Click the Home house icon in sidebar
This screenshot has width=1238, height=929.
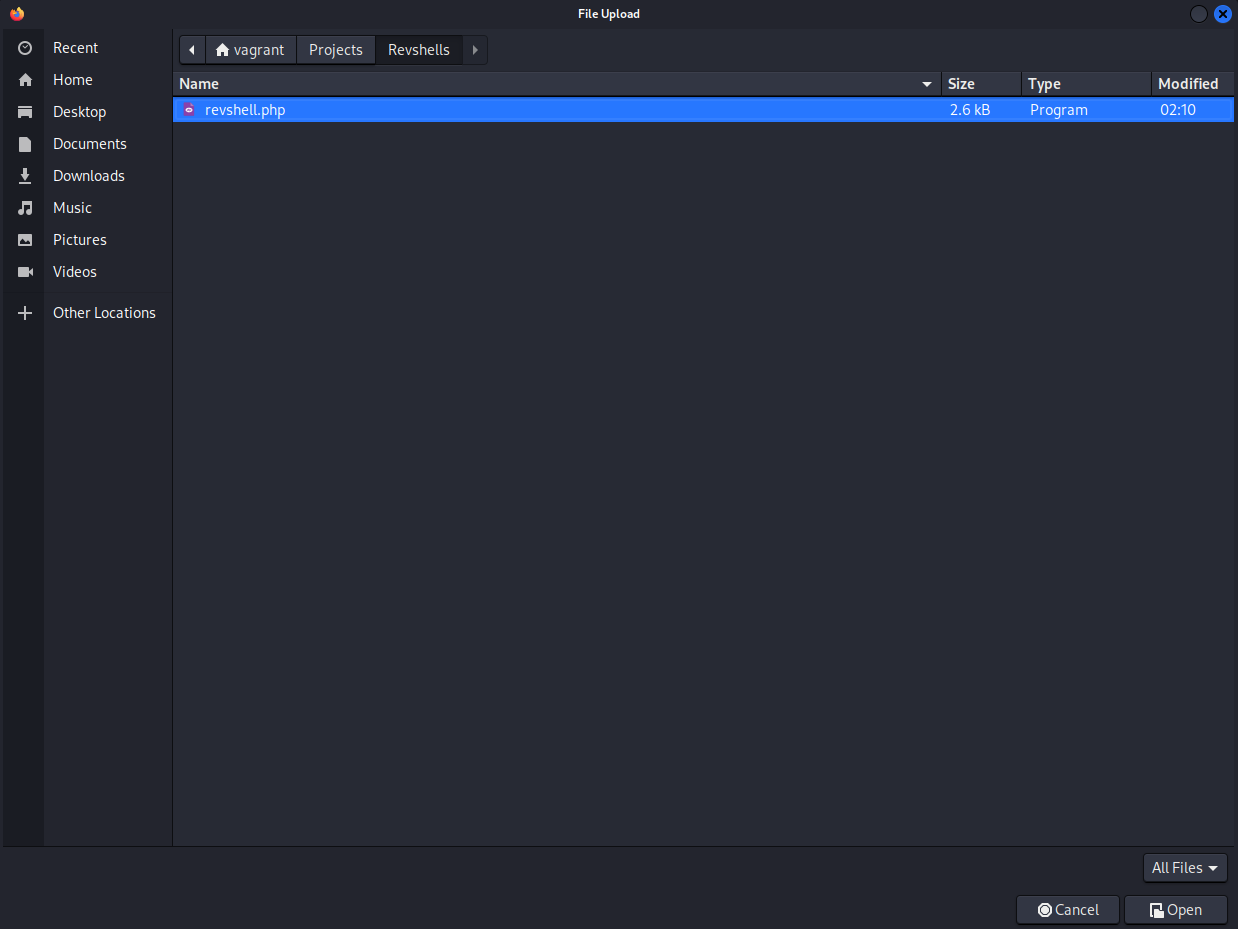pyautogui.click(x=25, y=80)
